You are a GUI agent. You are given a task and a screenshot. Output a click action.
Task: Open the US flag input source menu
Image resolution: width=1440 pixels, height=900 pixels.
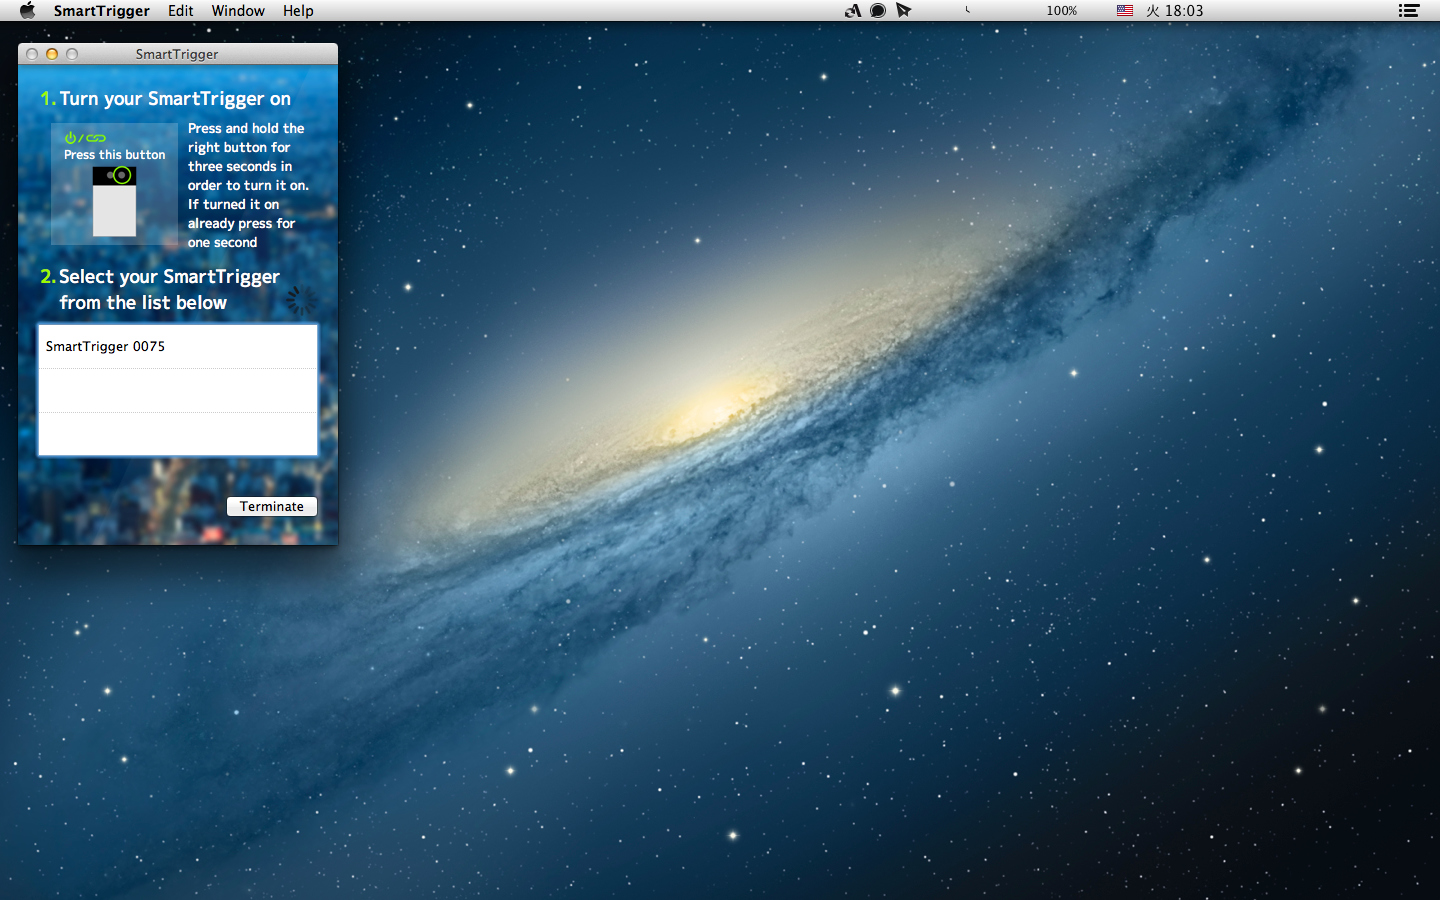click(1125, 11)
